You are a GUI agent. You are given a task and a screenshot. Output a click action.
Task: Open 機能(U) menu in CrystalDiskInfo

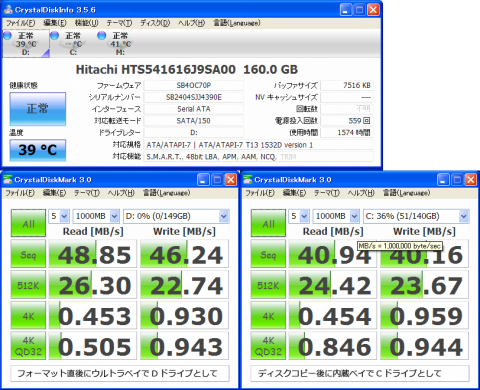86,23
